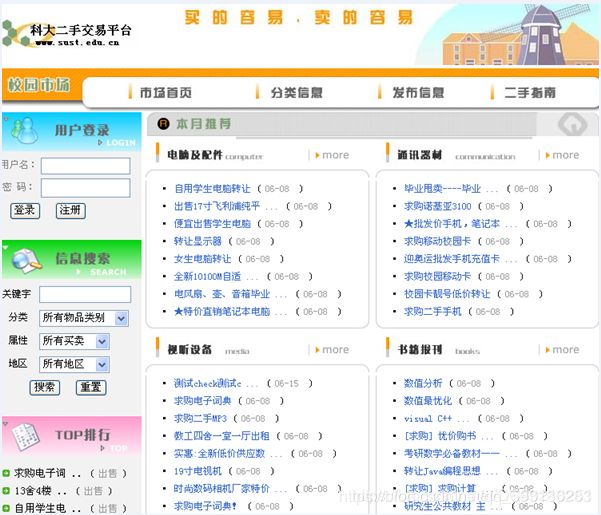Viewport: 601px width, 515px height.
Task: Open listing 教工四舍一室一厅出租
Action: pos(222,436)
